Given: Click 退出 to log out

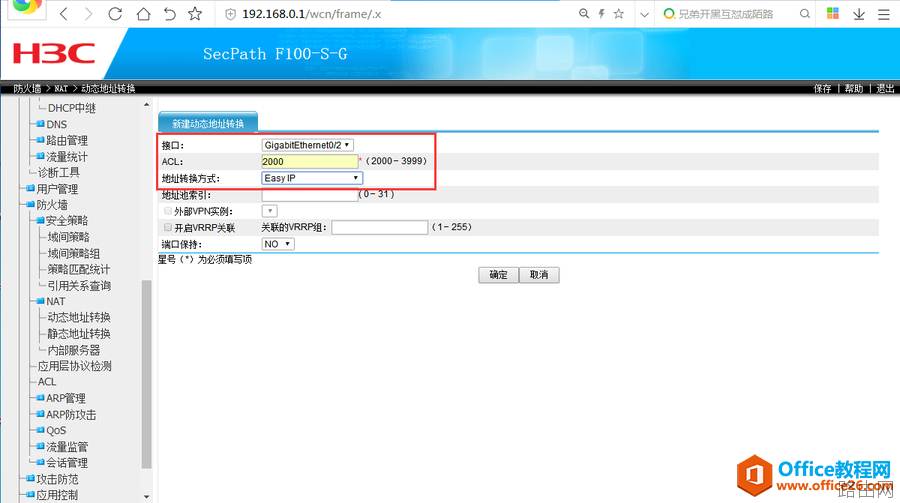Looking at the screenshot, I should coord(885,88).
